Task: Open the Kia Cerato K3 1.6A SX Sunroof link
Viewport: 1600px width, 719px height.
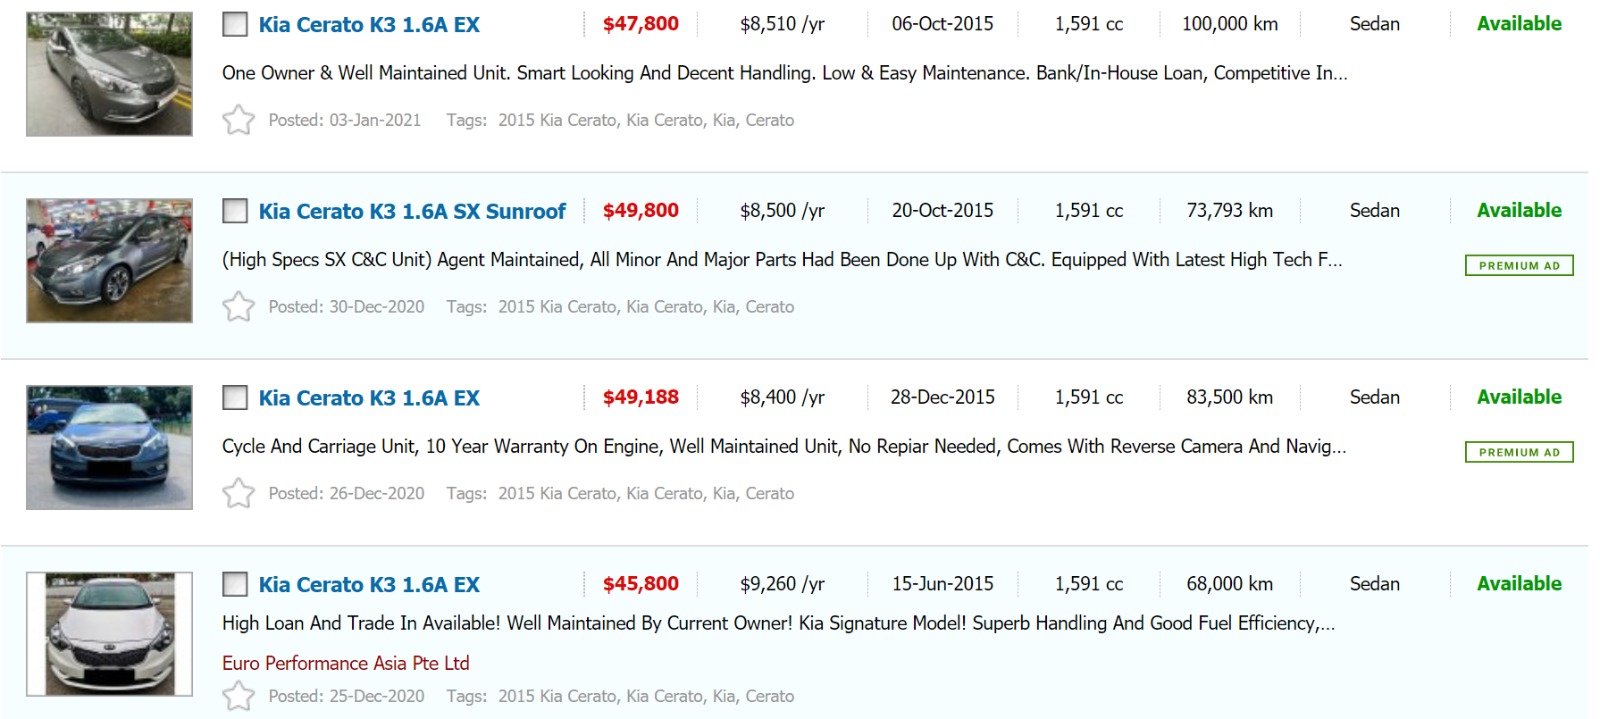Action: 412,211
